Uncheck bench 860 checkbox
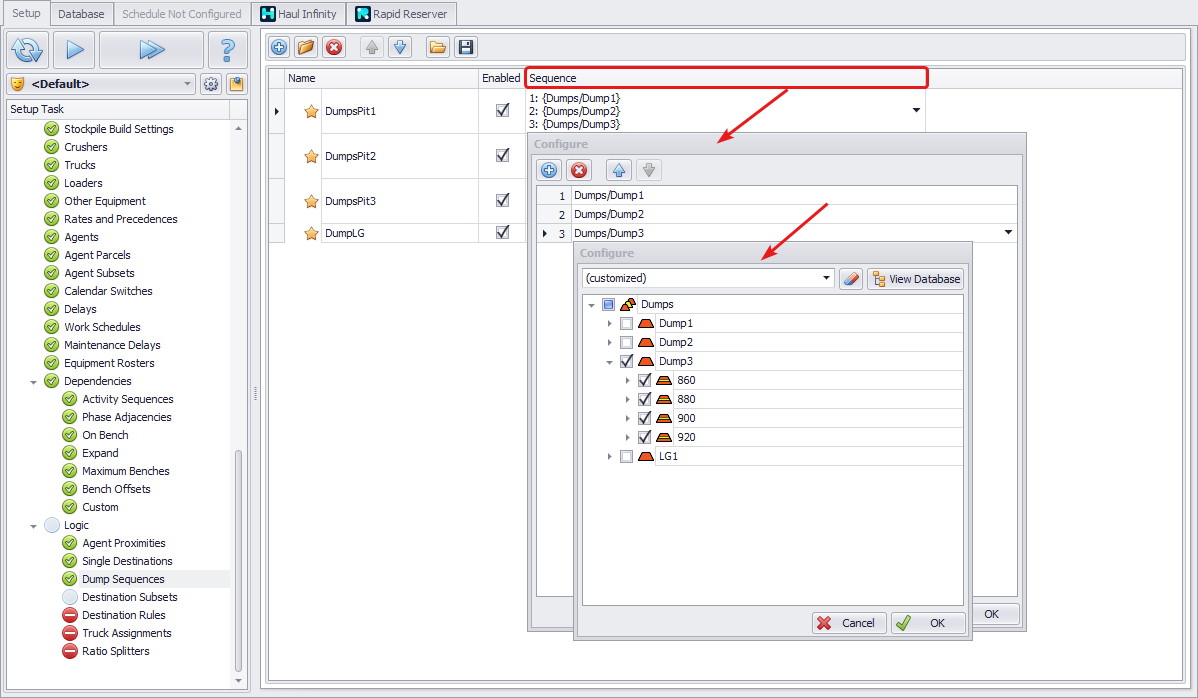The width and height of the screenshot is (1198, 698). (645, 380)
